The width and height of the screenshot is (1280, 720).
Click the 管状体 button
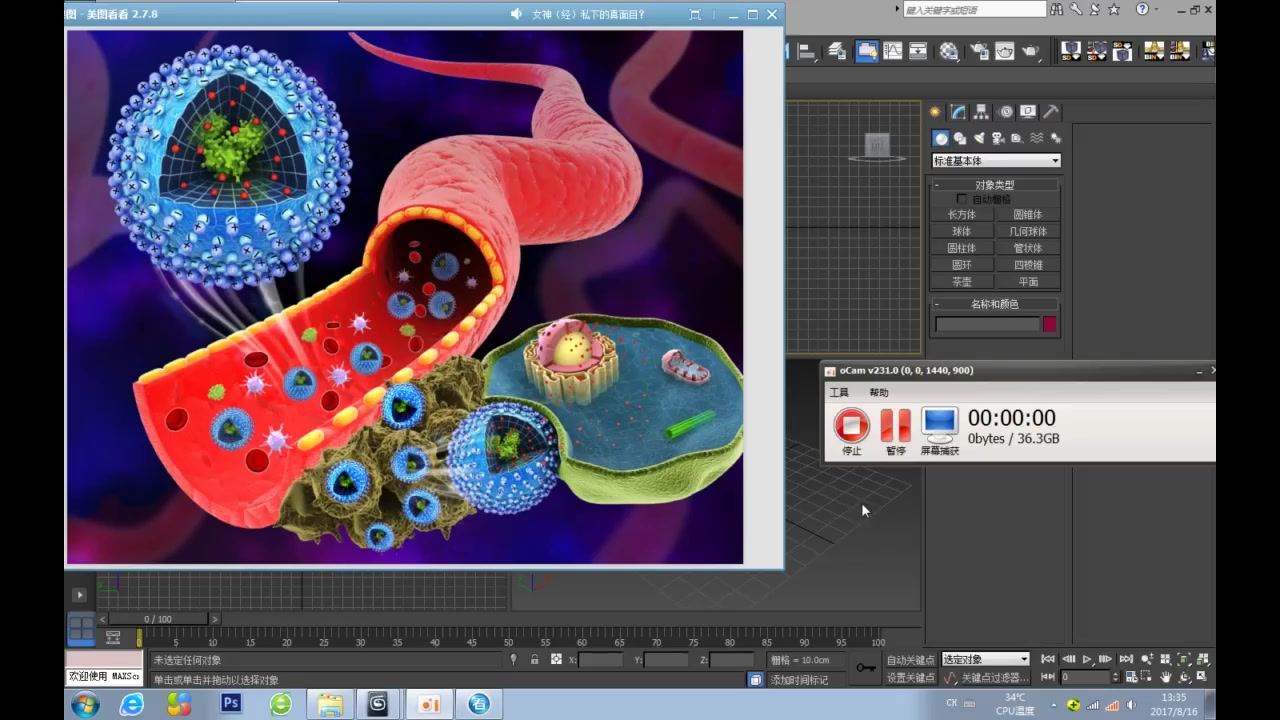tap(1028, 248)
